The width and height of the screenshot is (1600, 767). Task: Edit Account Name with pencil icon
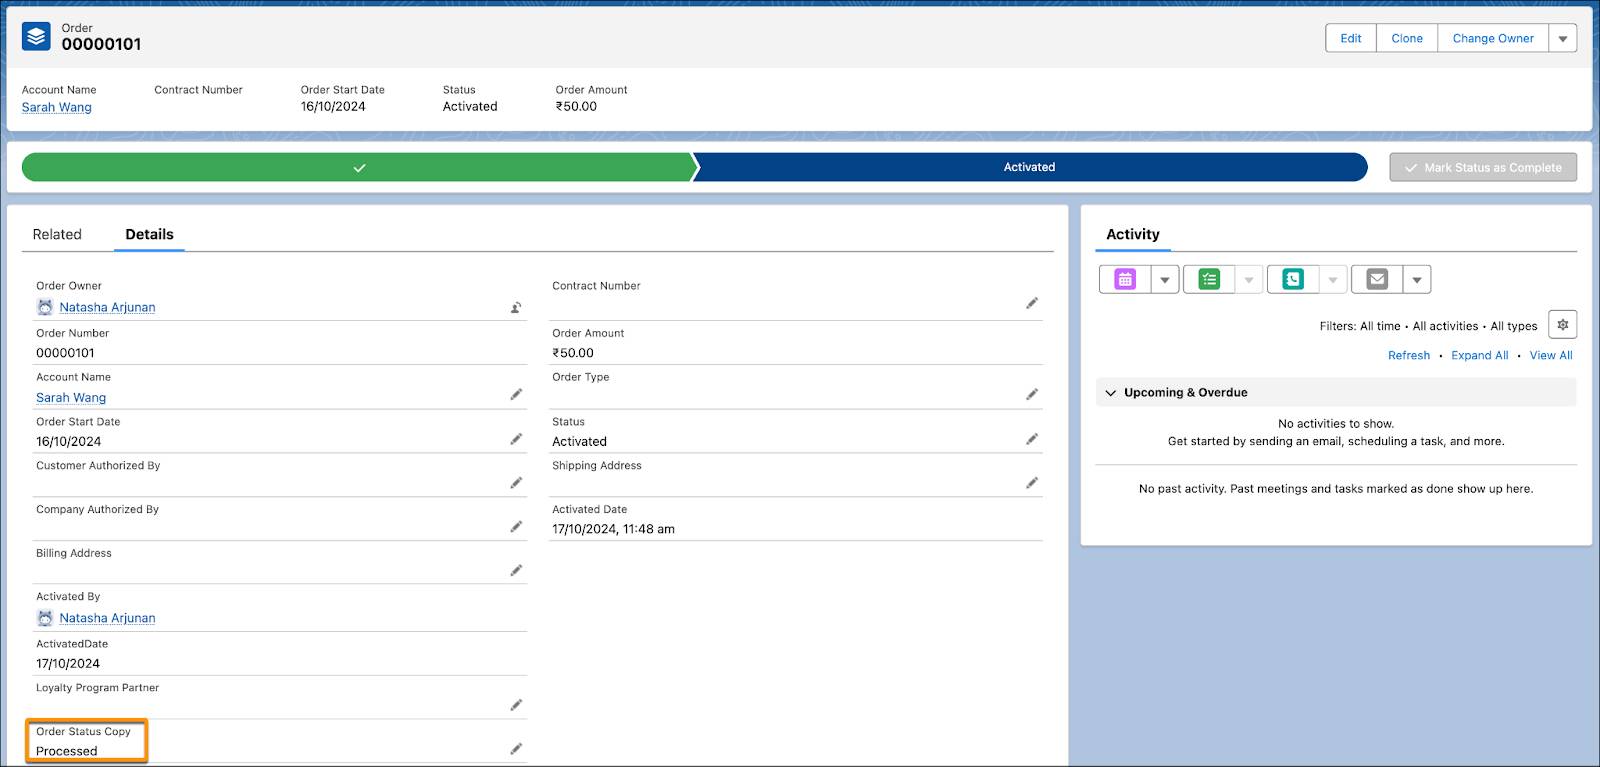516,394
